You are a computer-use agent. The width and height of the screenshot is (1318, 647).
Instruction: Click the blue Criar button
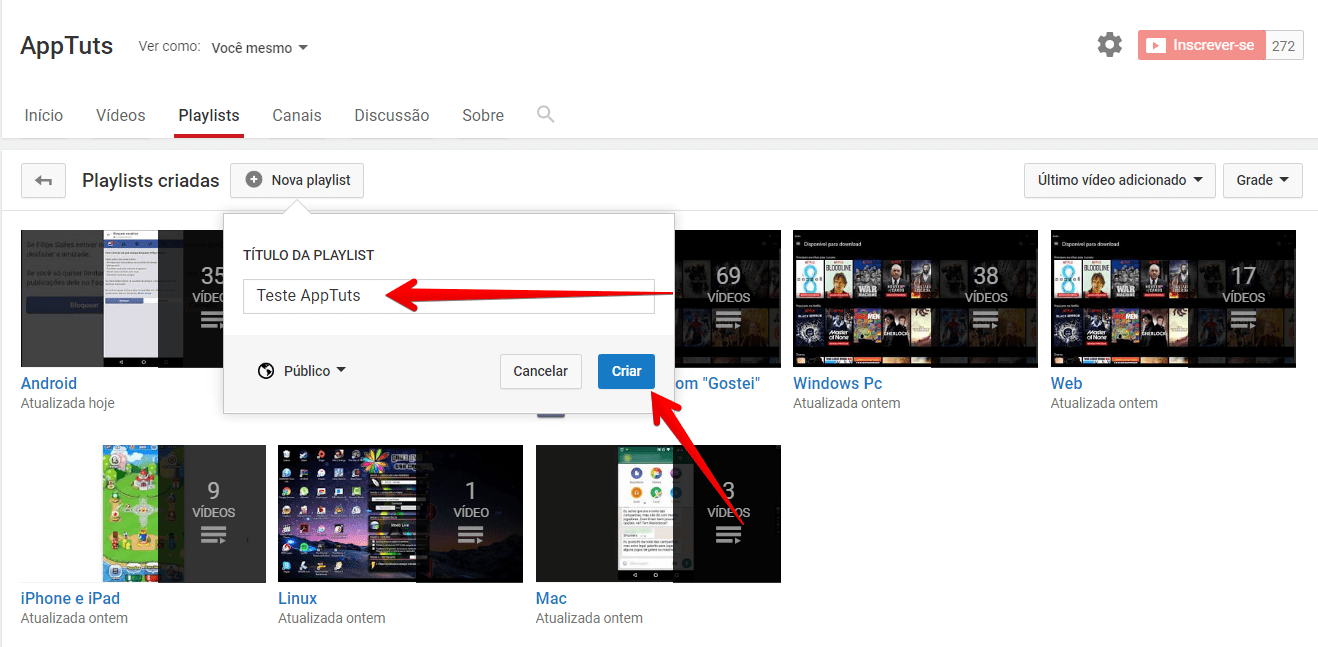[626, 371]
